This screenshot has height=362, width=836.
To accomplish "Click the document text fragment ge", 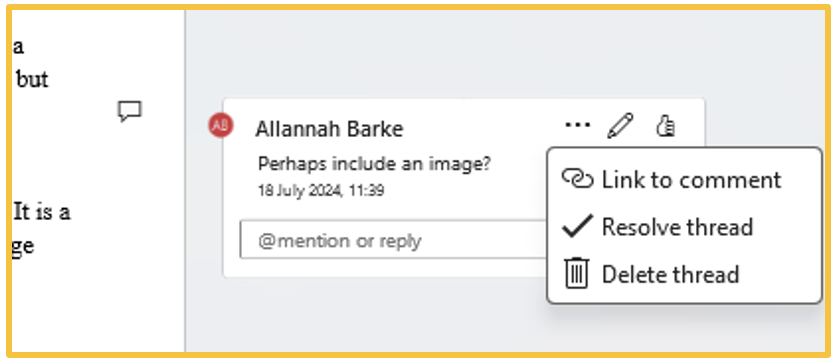I will (23, 247).
